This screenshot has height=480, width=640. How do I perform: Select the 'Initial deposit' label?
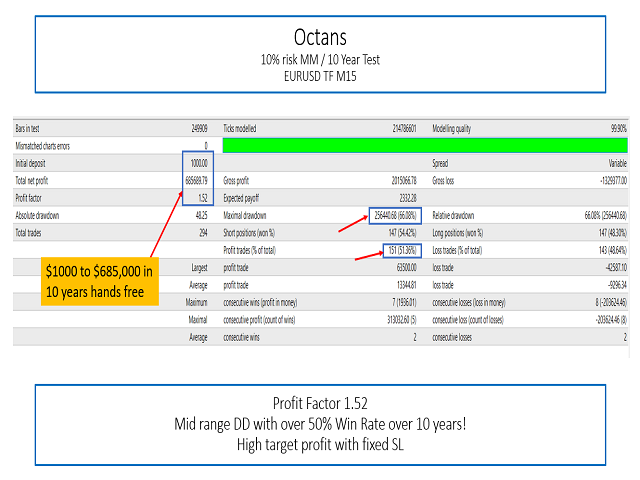click(x=30, y=163)
